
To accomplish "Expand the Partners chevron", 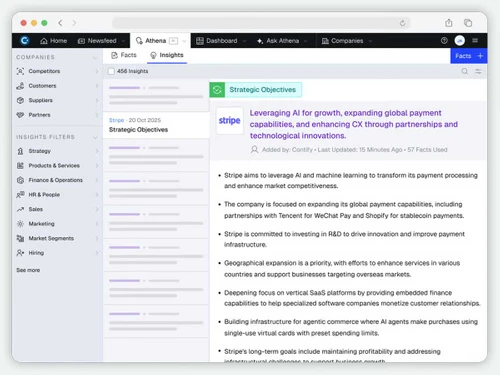I will pyautogui.click(x=97, y=115).
